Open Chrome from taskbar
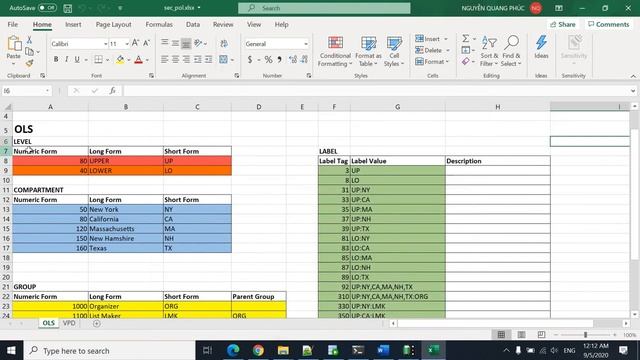Screen dimensions: 640x360 point(258,350)
